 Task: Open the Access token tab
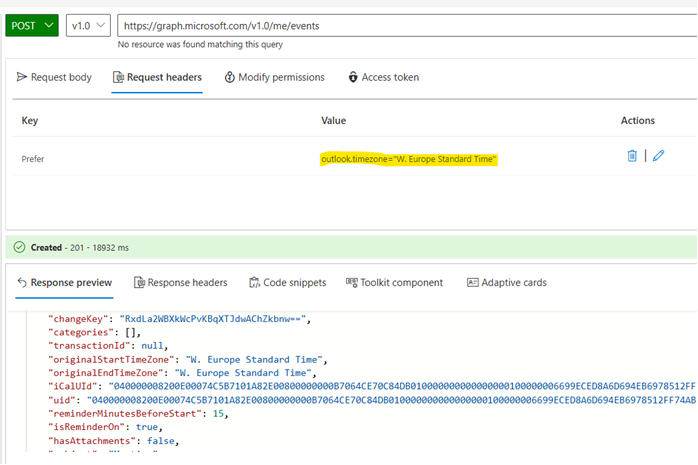(383, 77)
